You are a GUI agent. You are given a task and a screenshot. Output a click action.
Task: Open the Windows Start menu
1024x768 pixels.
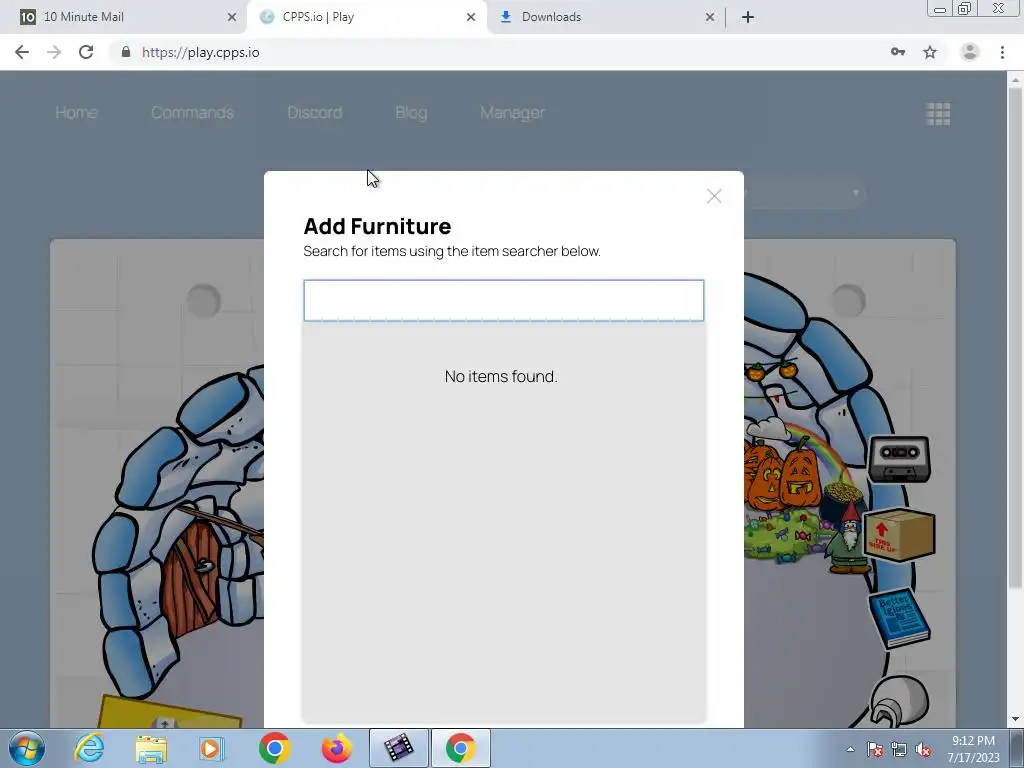27,748
